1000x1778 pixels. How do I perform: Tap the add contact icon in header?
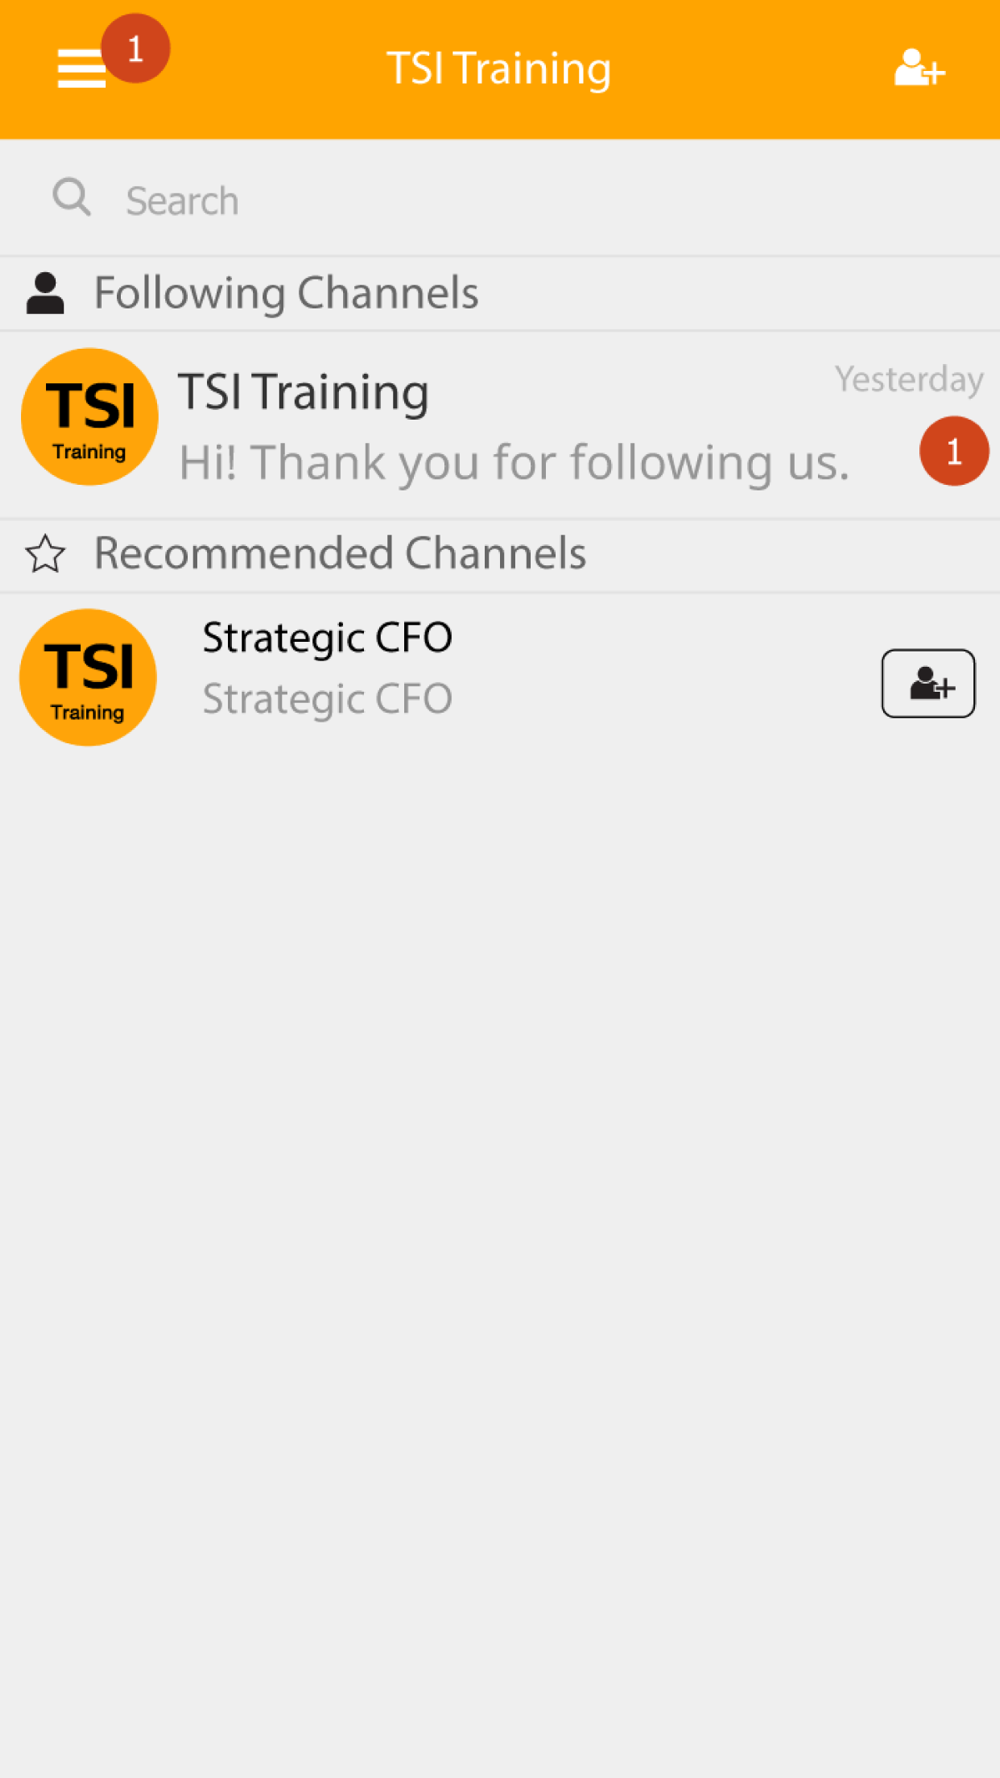[x=919, y=68]
